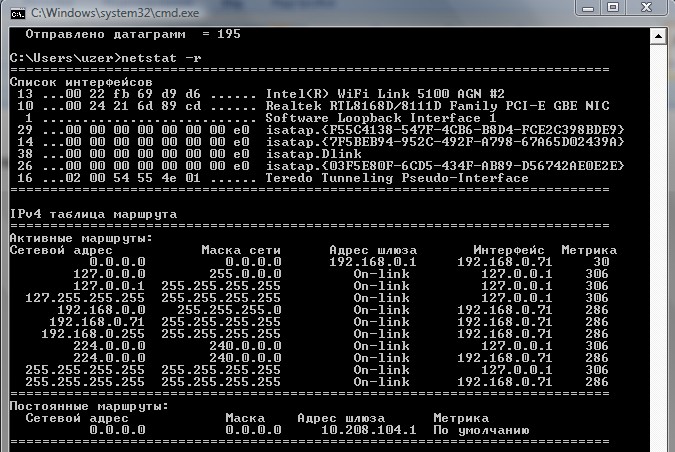
Task: Click interface index 16 for Teredo
Action: 25,178
